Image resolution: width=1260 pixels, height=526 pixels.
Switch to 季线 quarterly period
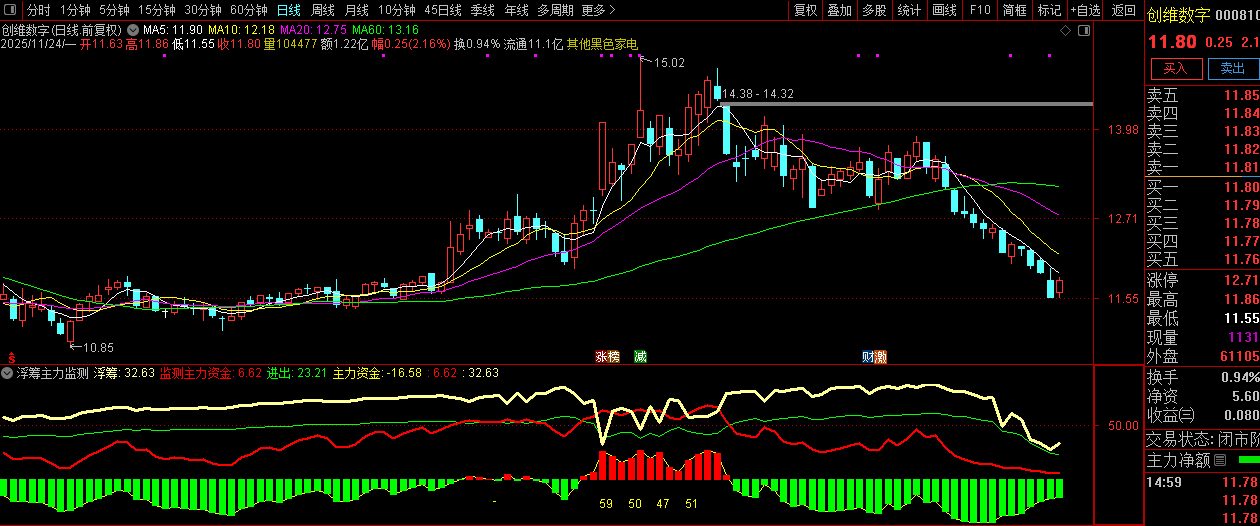483,10
